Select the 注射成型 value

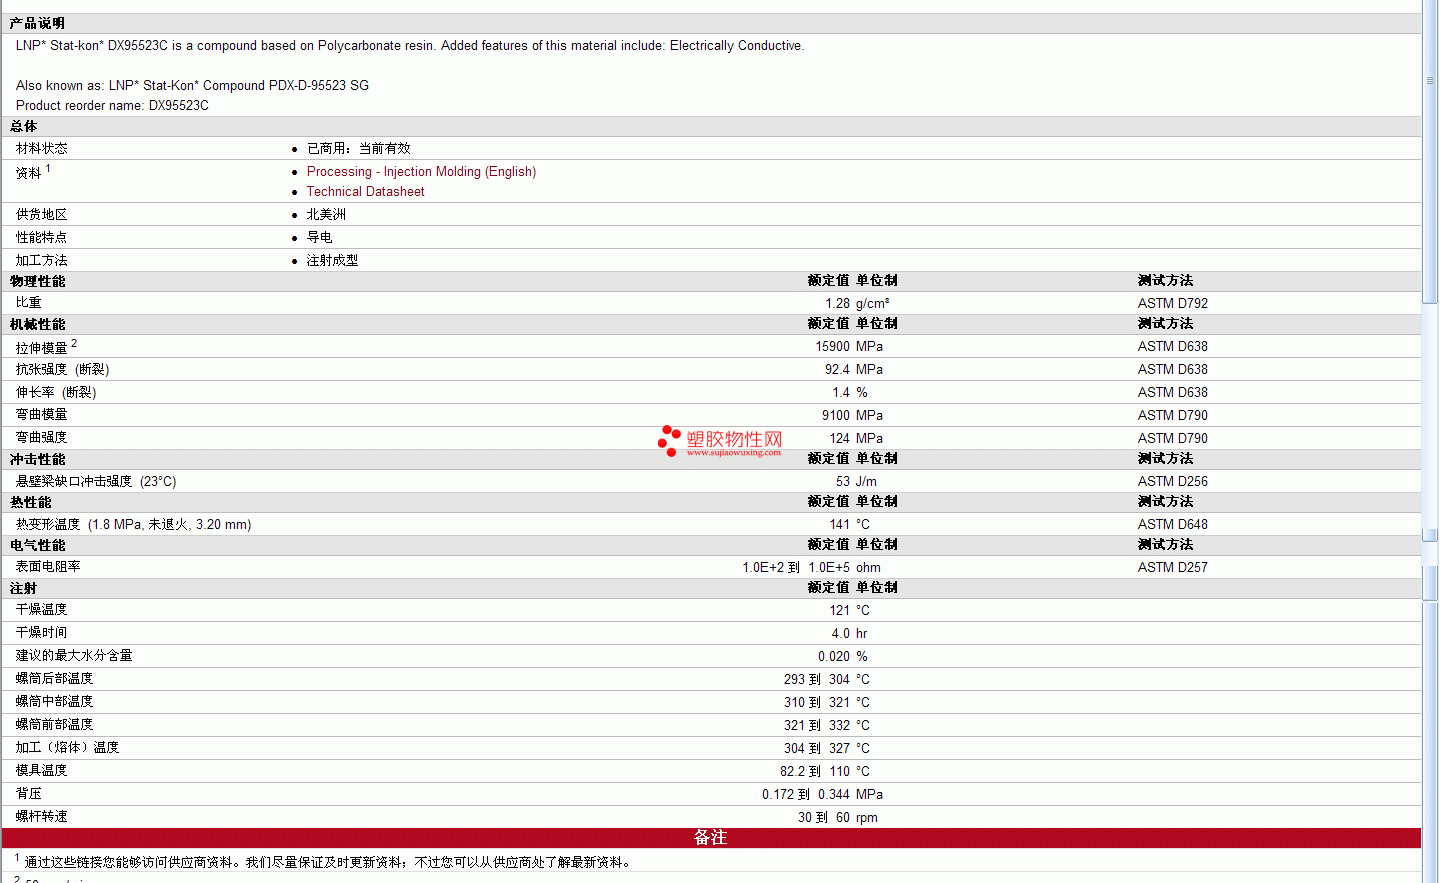332,261
